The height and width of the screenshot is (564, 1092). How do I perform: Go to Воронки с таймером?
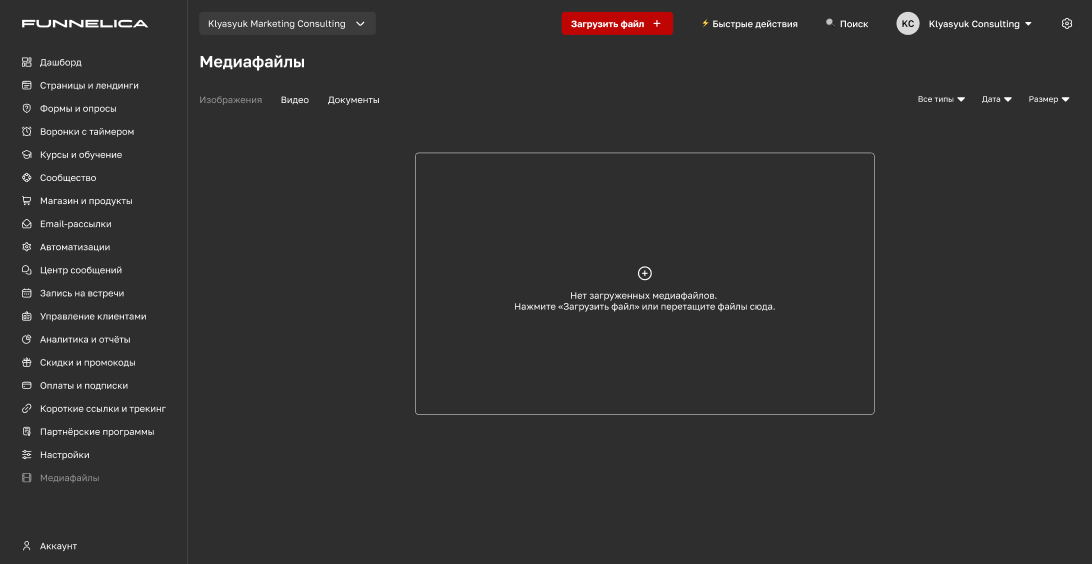87,132
